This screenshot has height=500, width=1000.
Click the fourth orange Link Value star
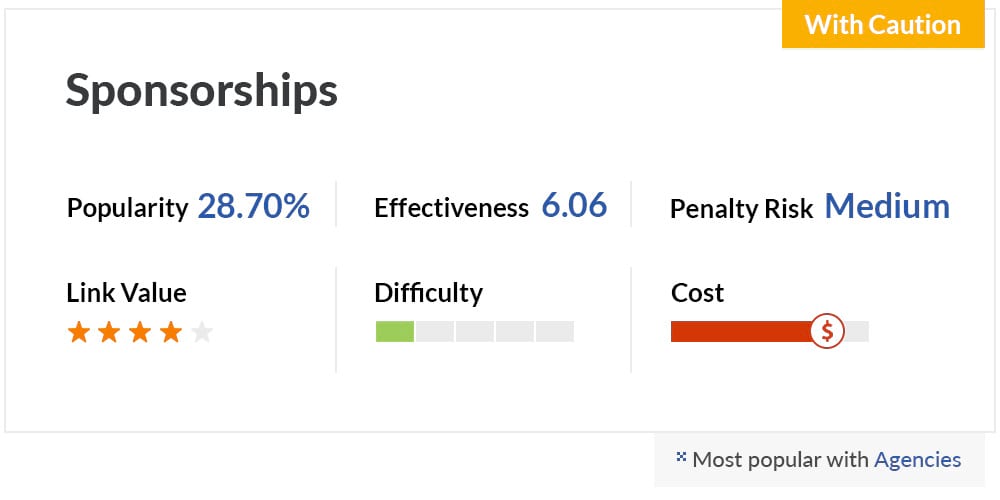click(x=171, y=332)
